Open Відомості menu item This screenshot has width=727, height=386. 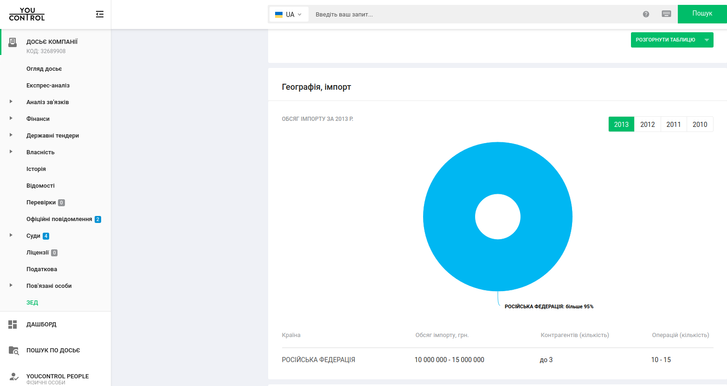[40, 186]
